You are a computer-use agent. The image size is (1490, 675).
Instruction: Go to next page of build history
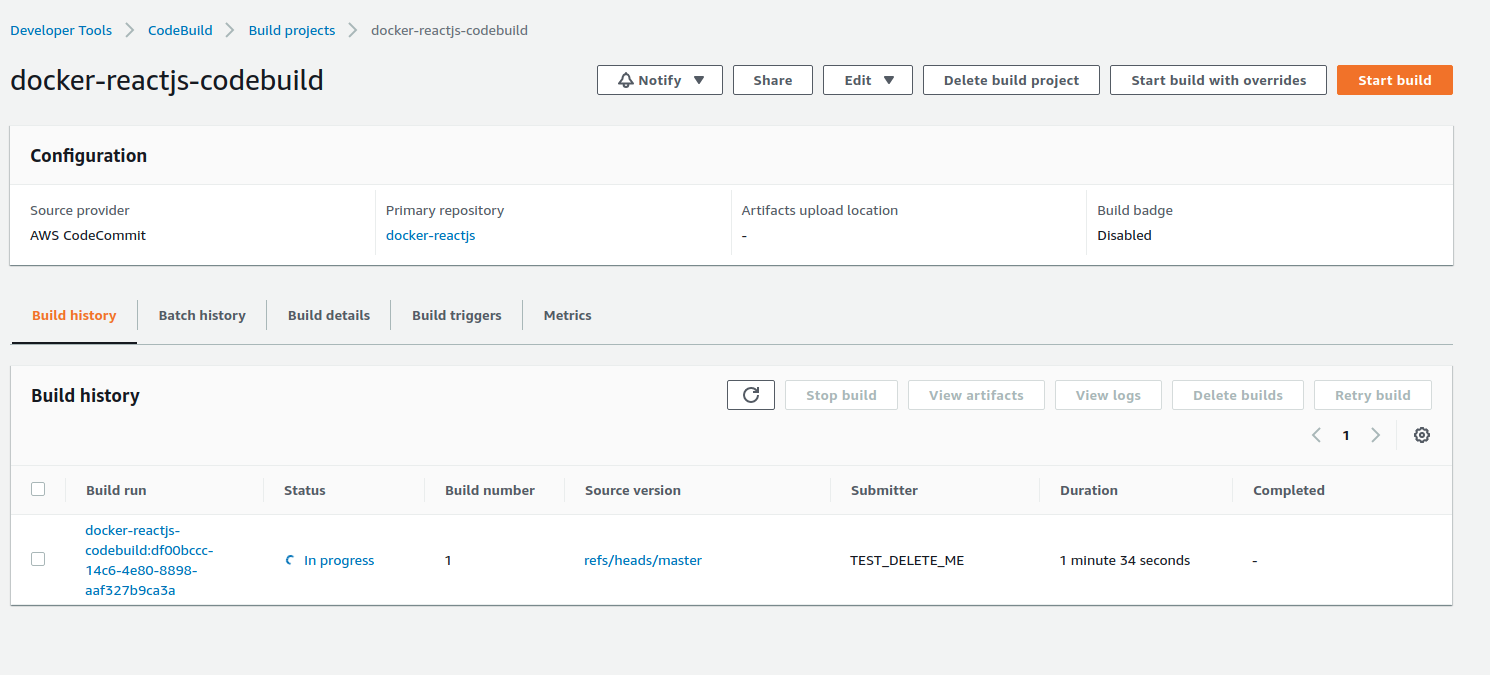[1376, 435]
